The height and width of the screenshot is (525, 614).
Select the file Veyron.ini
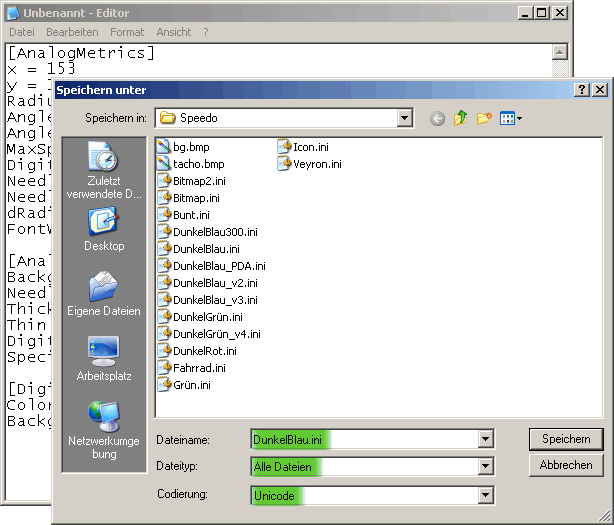(x=316, y=164)
